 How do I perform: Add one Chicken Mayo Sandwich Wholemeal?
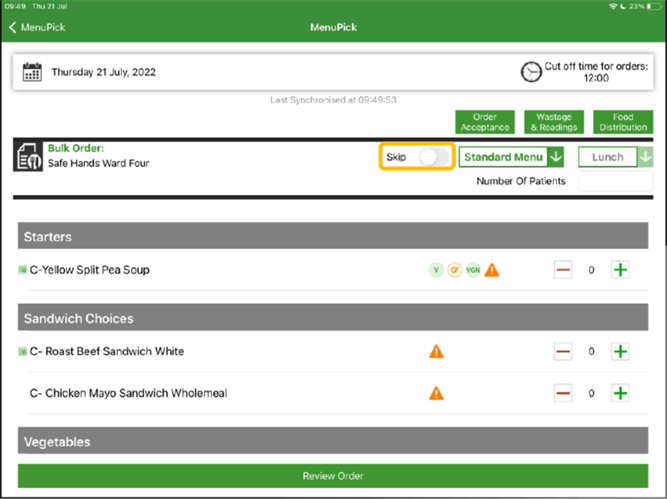point(620,393)
